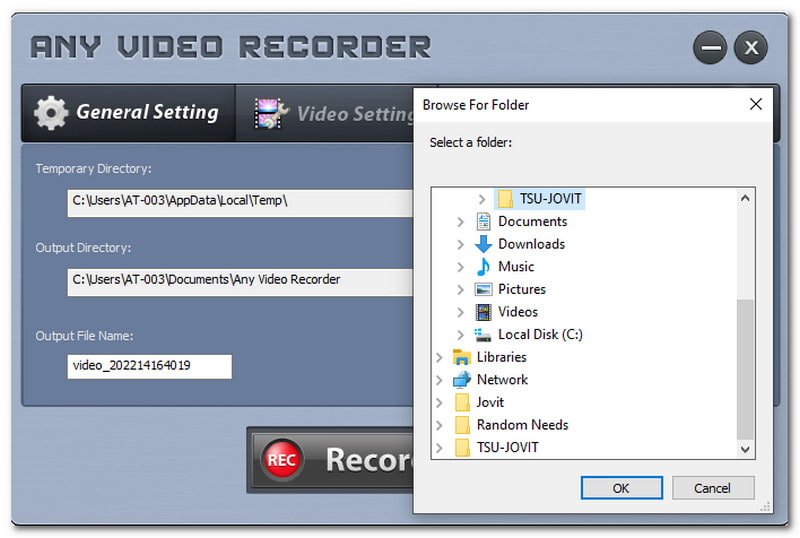This screenshot has width=800, height=538.
Task: Switch to the Video Setting tab
Action: [325, 113]
